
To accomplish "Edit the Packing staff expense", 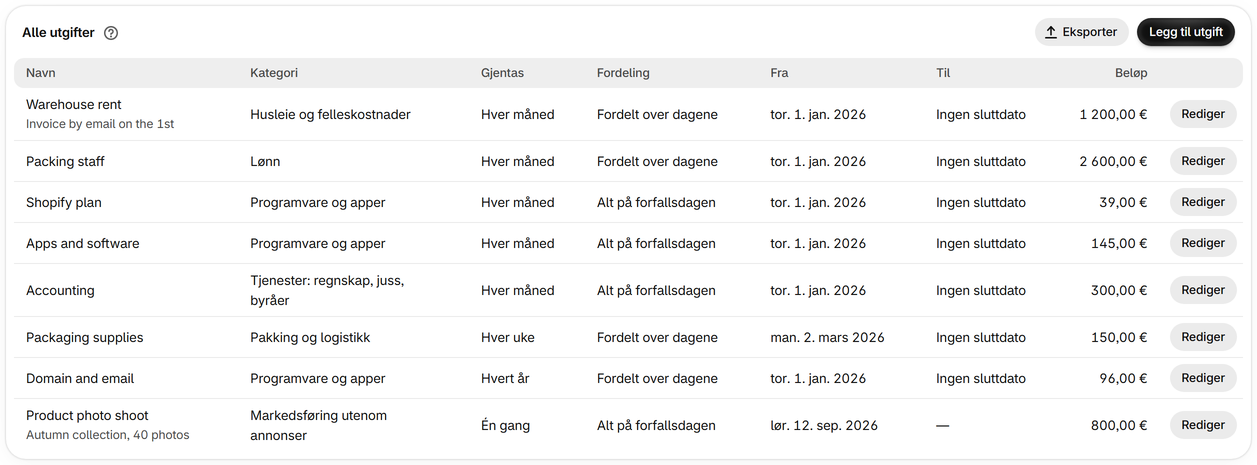I will point(1203,161).
